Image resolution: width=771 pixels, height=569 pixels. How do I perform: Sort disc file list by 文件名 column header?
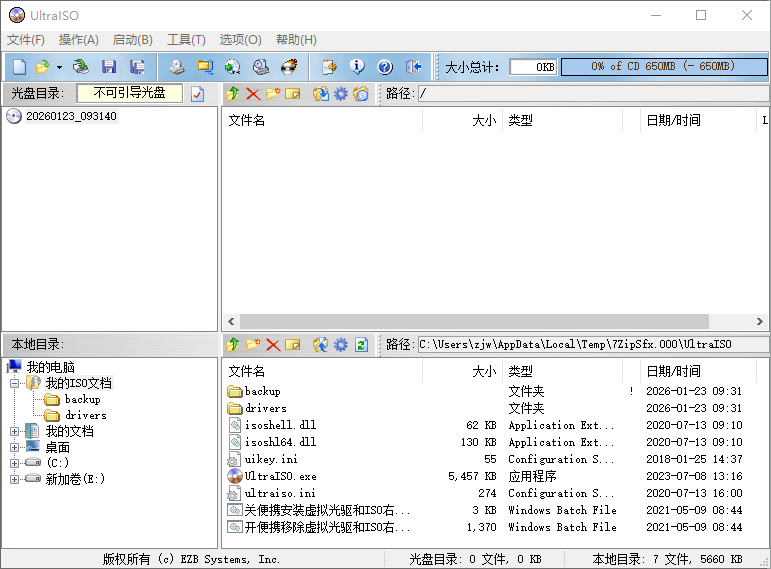323,120
